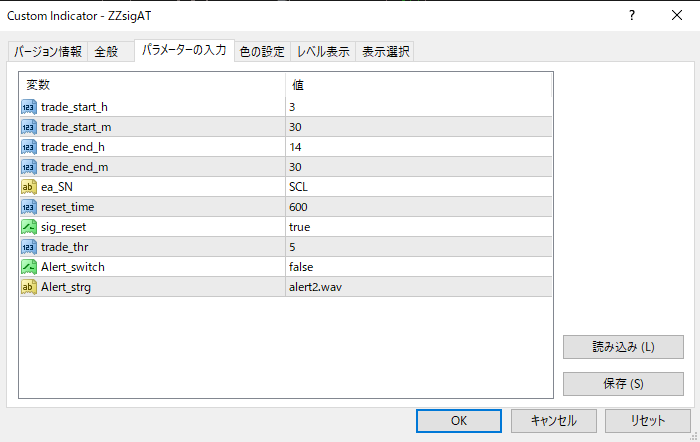Open the 色の設定 tab
The width and height of the screenshot is (700, 442).
(262, 52)
